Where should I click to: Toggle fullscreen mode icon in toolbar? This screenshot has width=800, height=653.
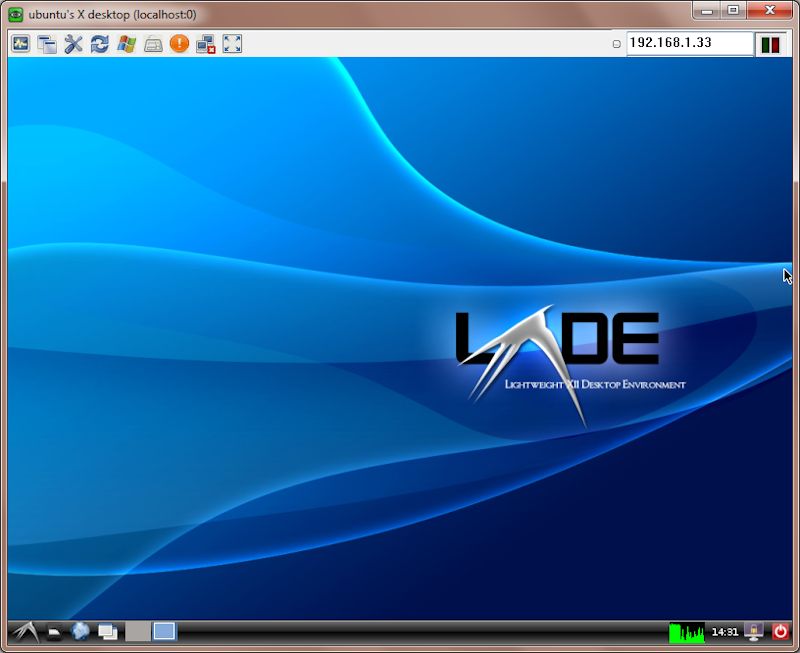(232, 44)
